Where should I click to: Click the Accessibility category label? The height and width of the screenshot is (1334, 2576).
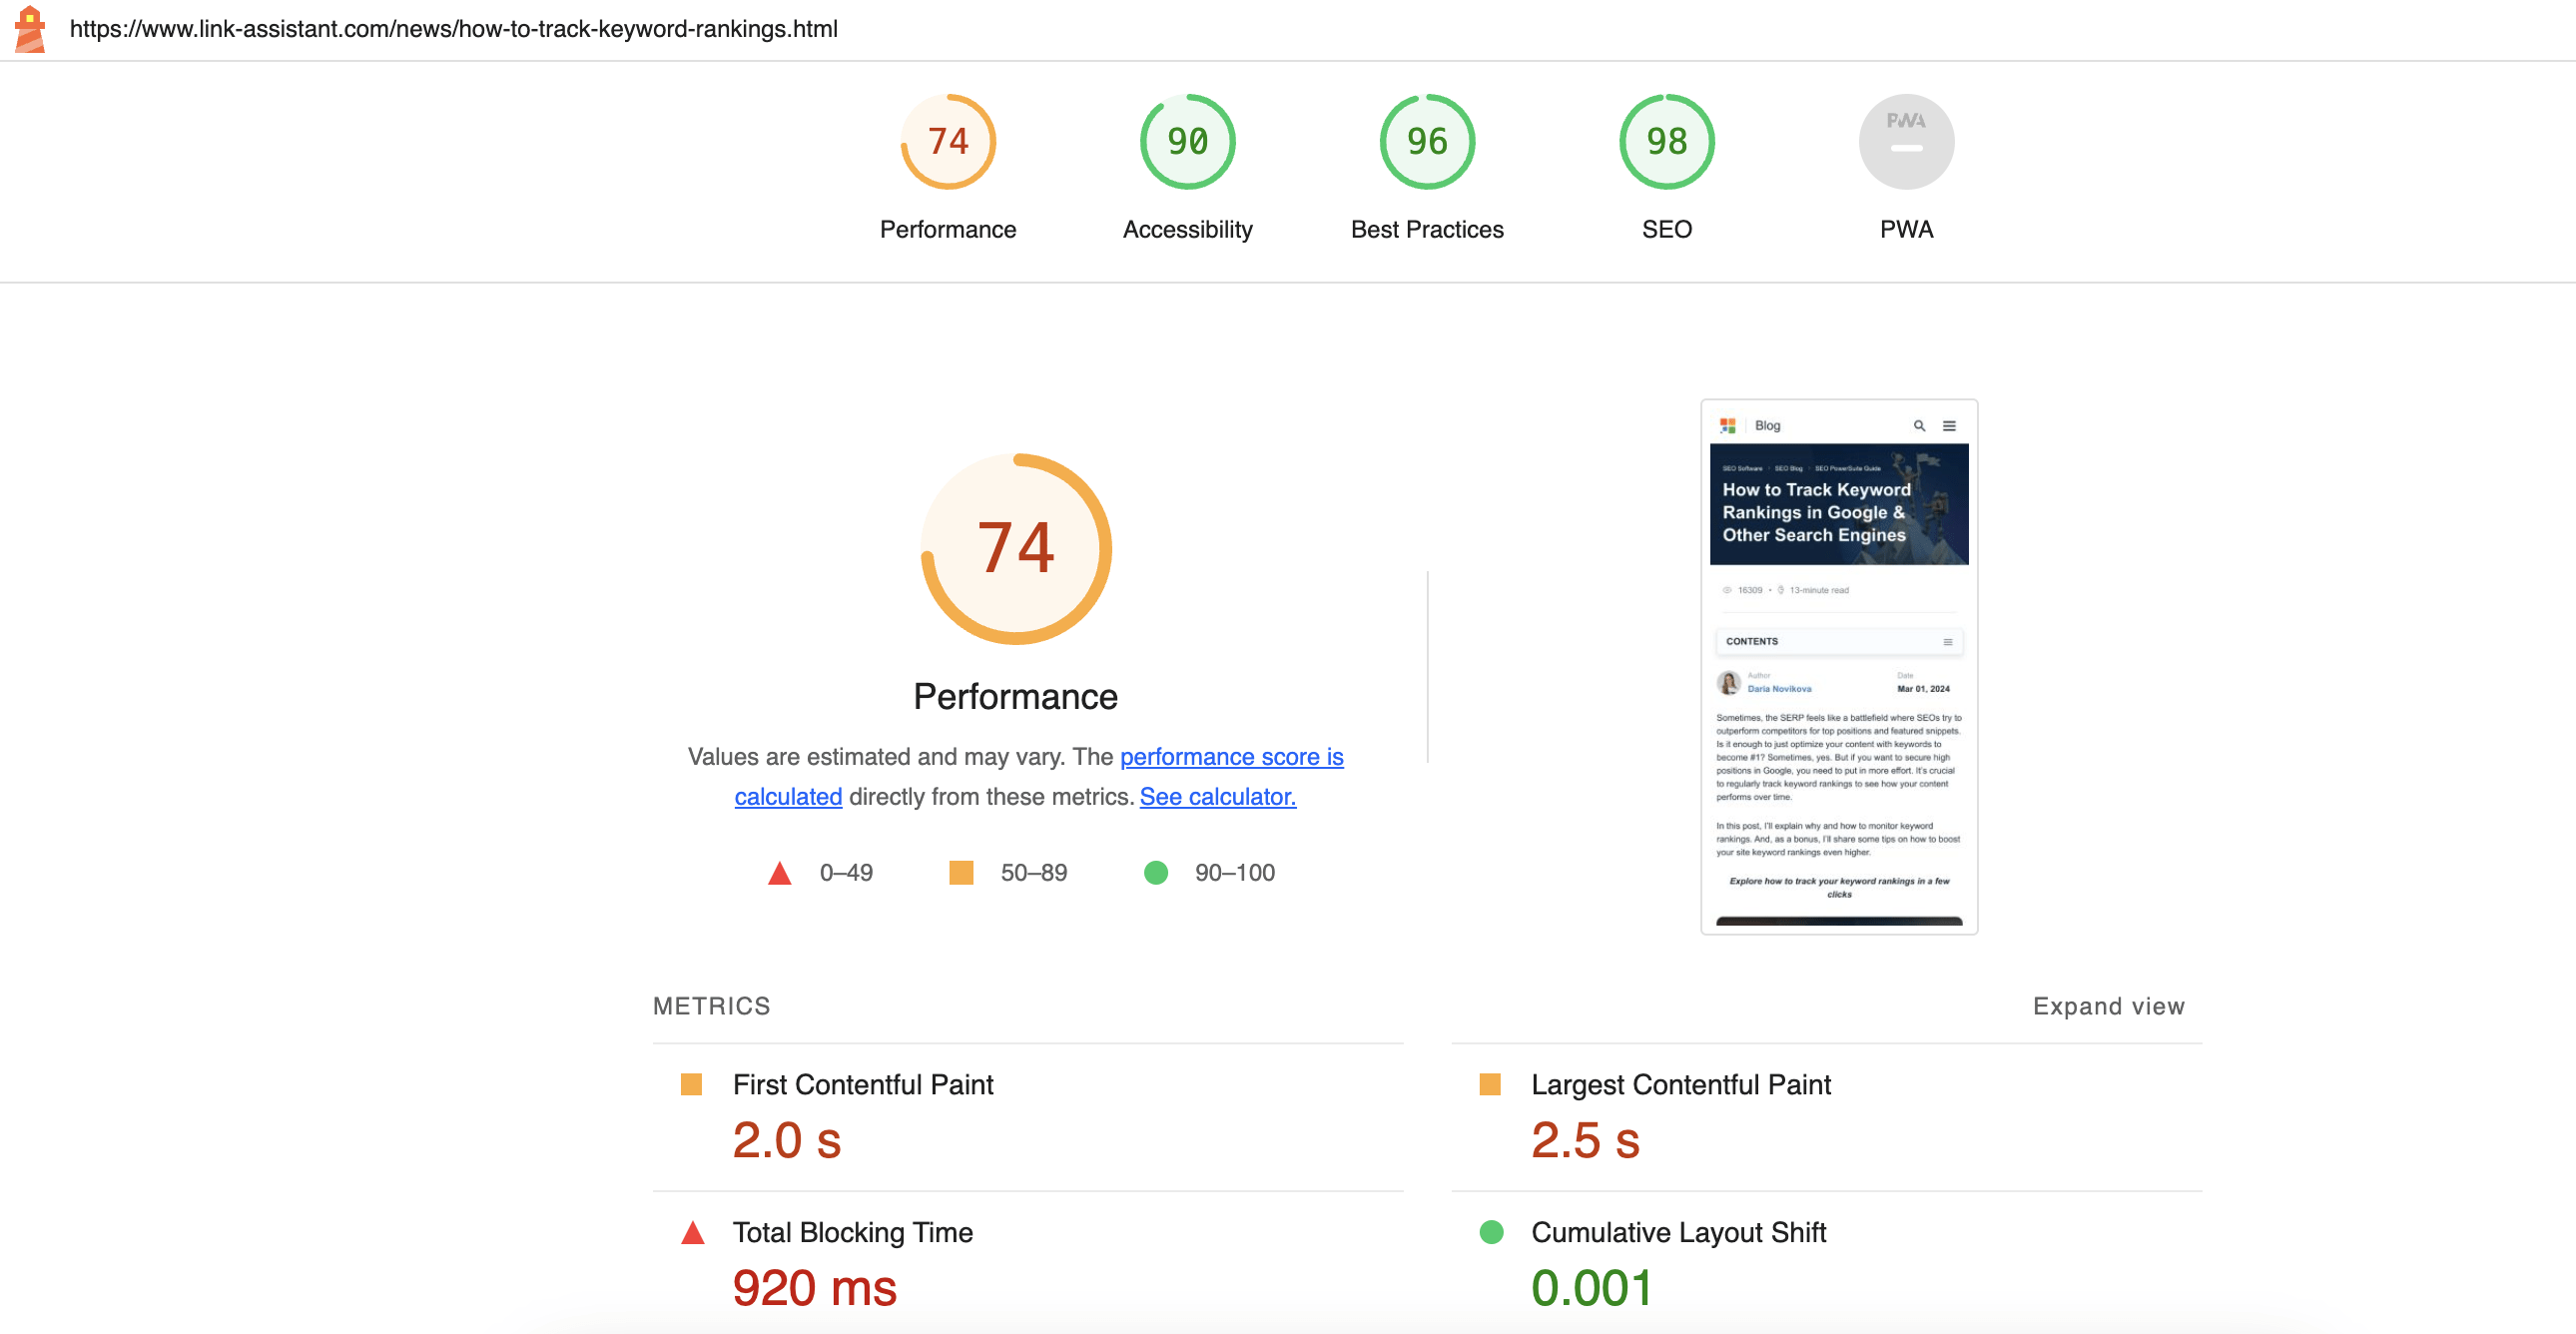[1187, 230]
